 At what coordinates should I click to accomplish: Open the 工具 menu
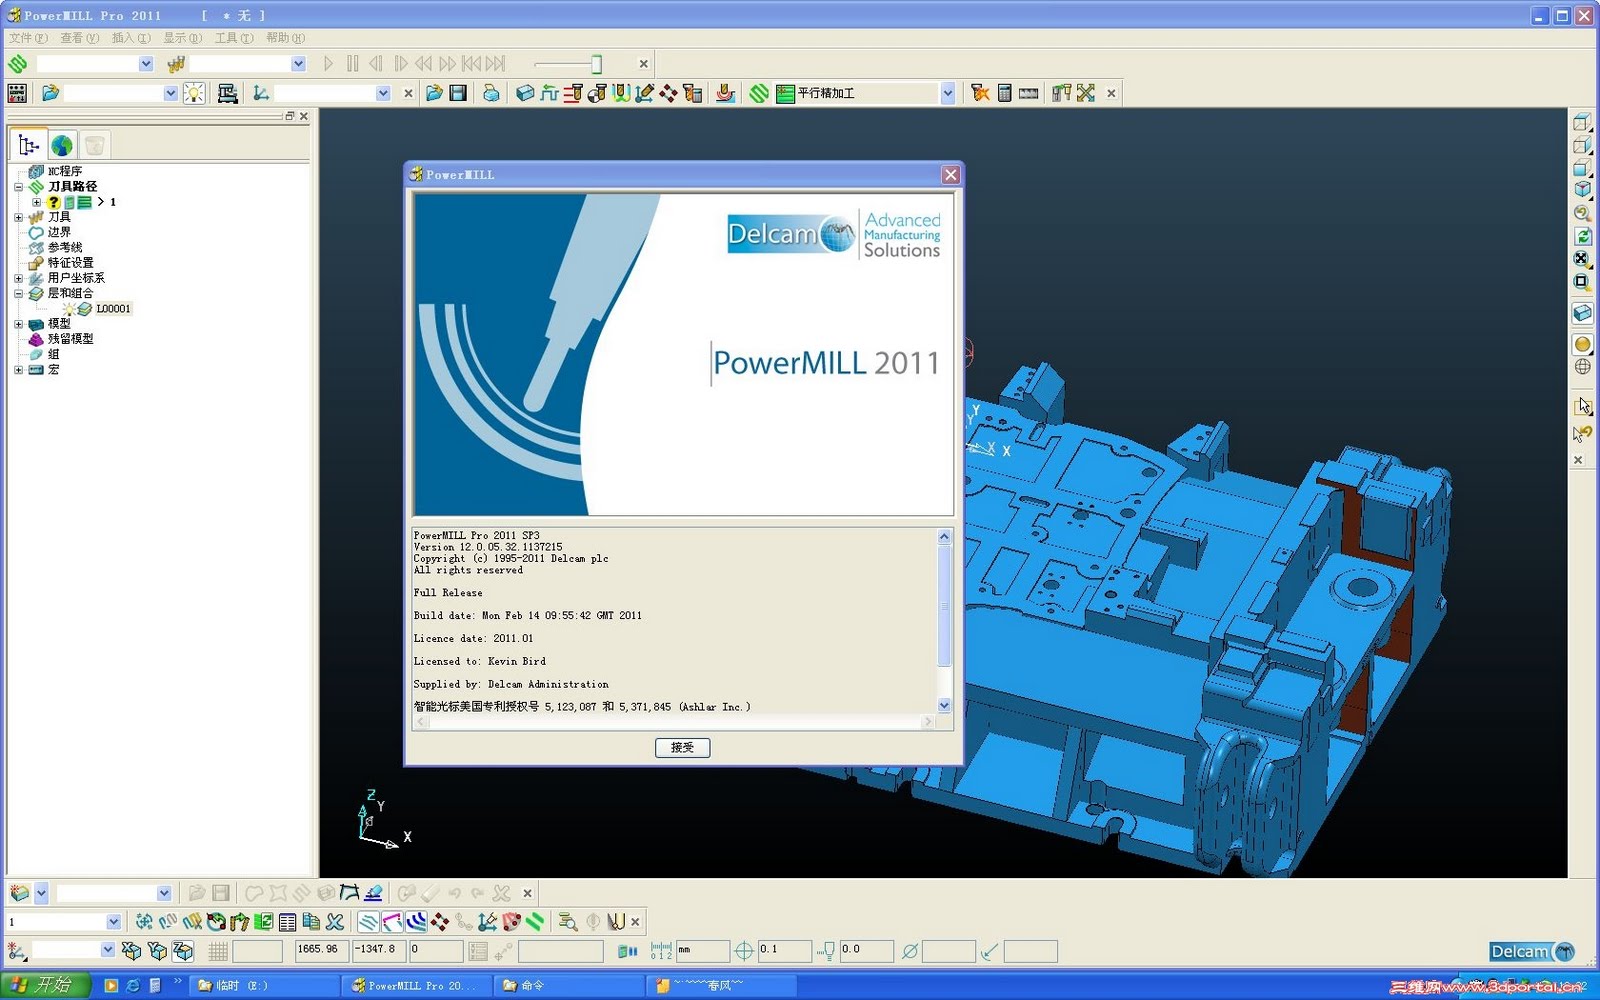click(234, 38)
